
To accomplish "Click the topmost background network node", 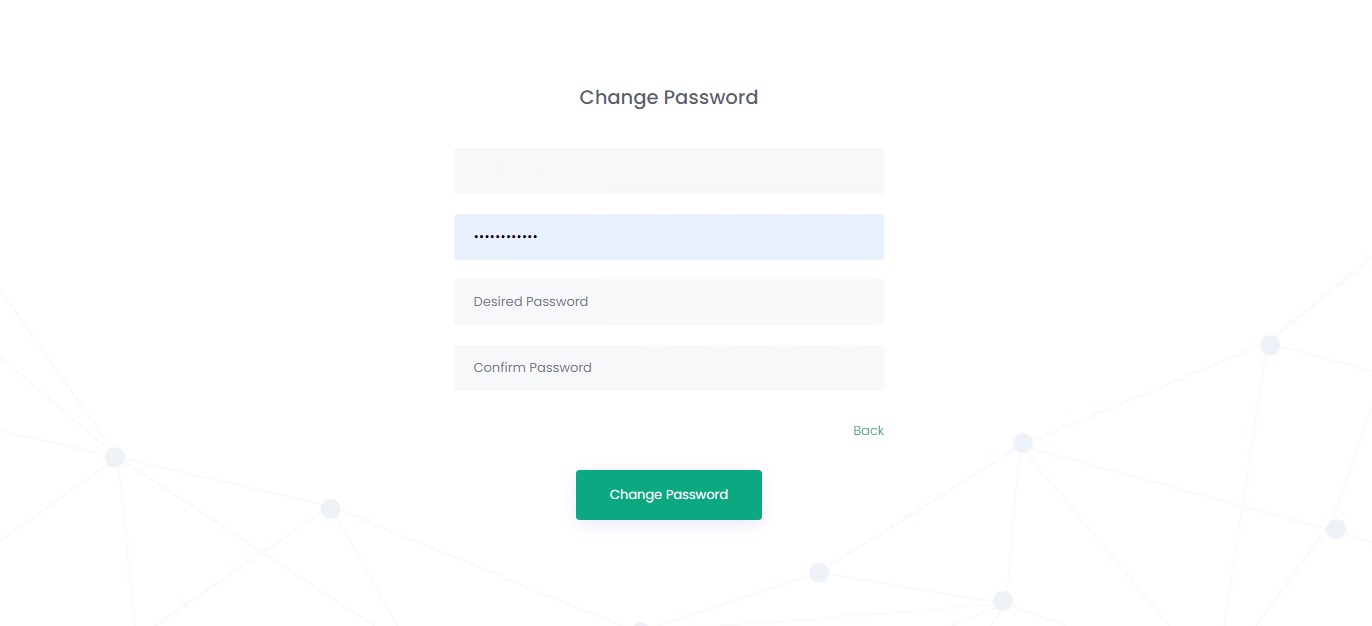I will pos(1270,345).
